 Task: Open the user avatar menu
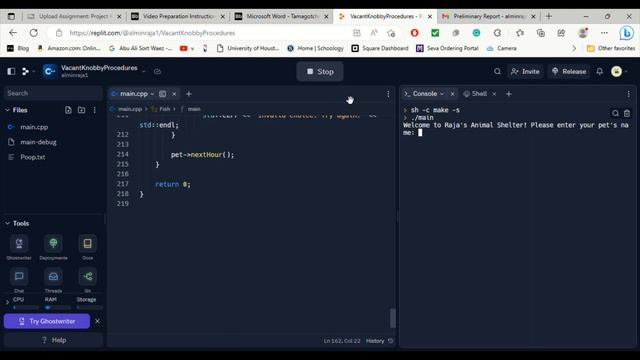[617, 71]
